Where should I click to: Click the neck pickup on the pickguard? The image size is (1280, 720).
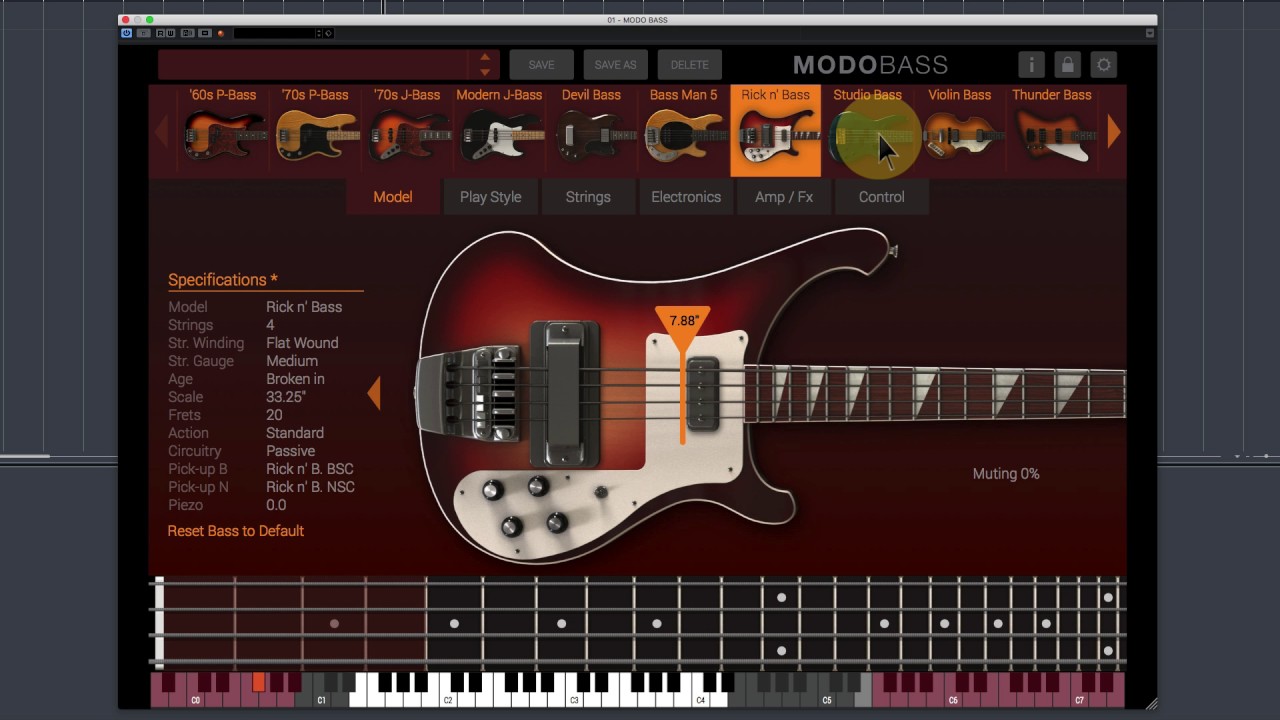(703, 393)
